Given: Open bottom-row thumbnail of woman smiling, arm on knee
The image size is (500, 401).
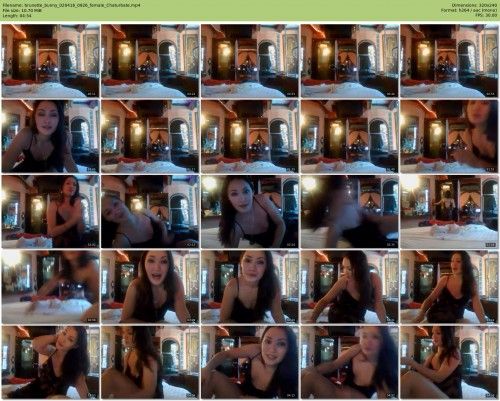Looking at the screenshot, I should pyautogui.click(x=250, y=362).
